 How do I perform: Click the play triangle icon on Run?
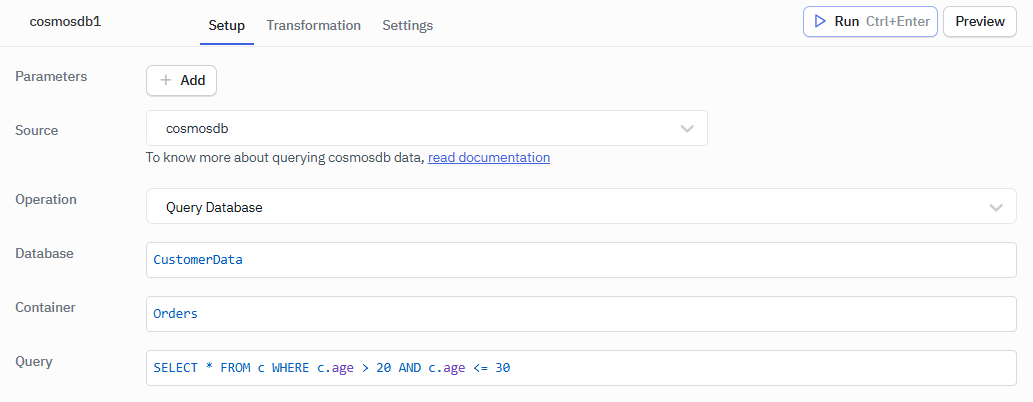(x=820, y=21)
